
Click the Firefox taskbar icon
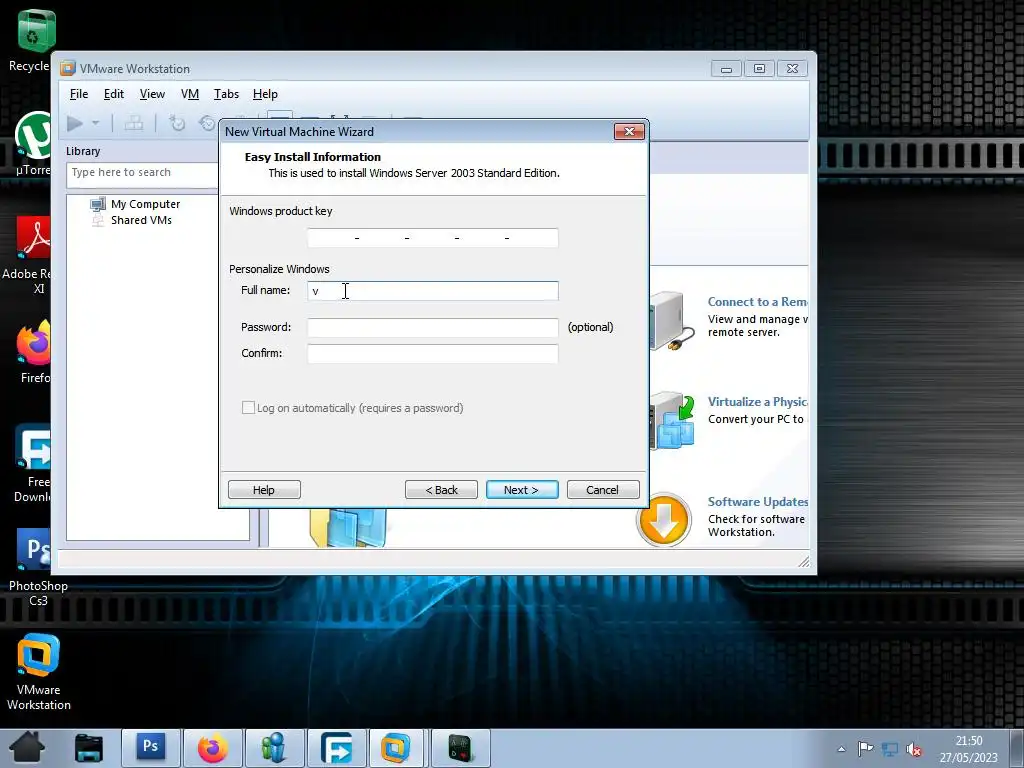[212, 748]
